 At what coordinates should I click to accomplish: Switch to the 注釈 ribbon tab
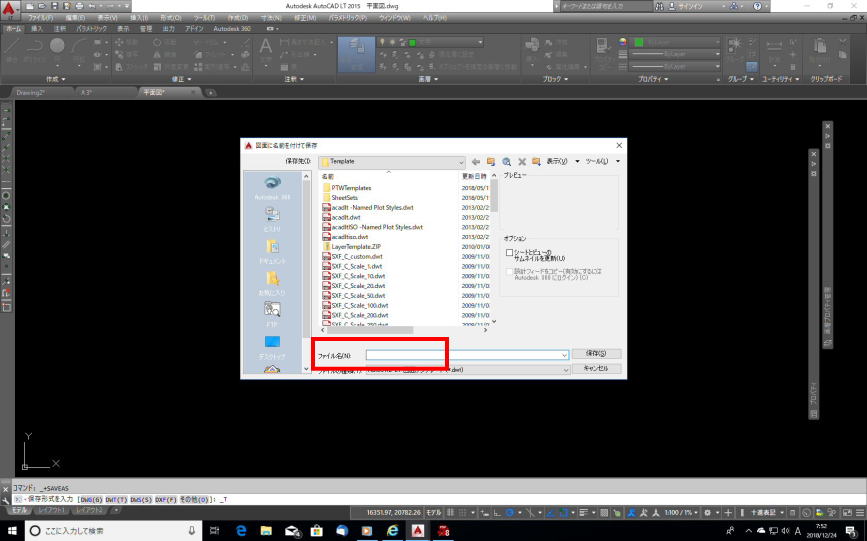click(60, 29)
